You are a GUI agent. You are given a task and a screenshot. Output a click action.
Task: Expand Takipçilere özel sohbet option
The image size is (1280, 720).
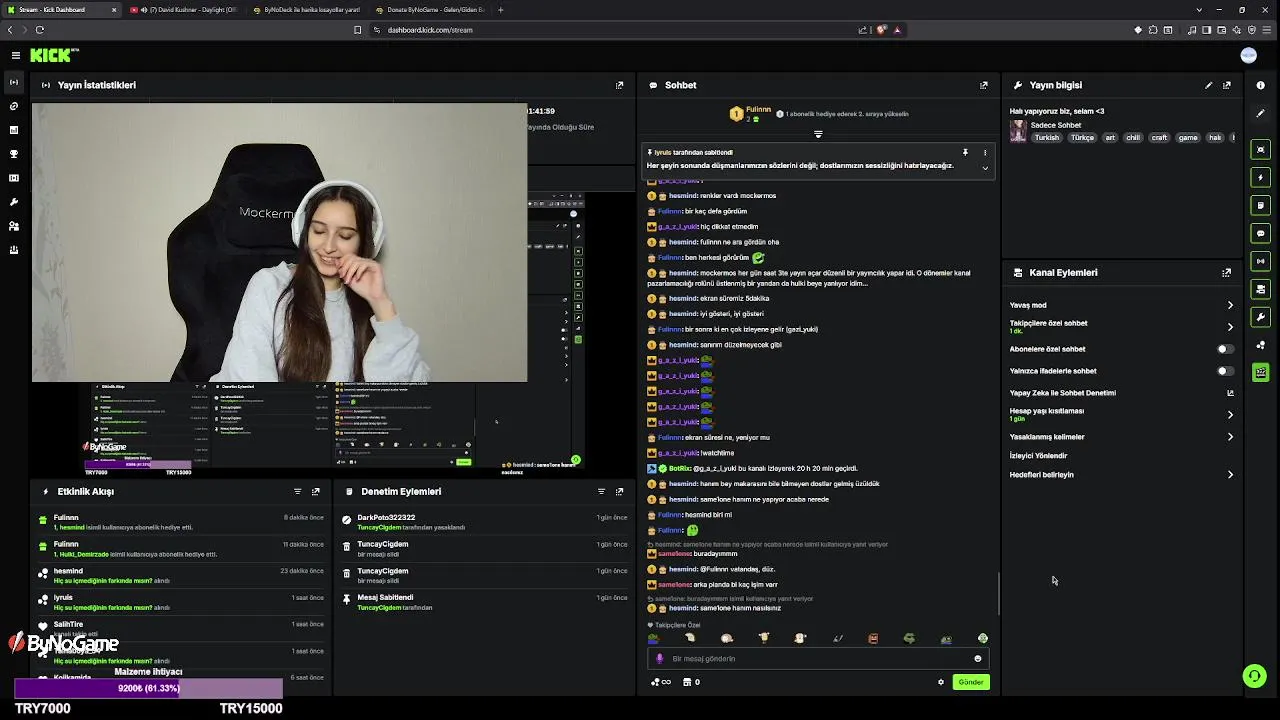(1230, 327)
